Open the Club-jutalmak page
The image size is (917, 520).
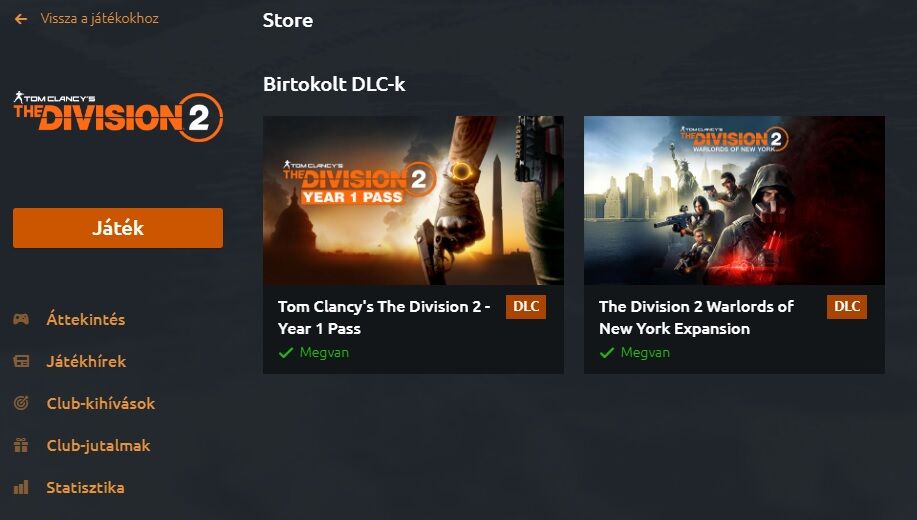[x=98, y=446]
